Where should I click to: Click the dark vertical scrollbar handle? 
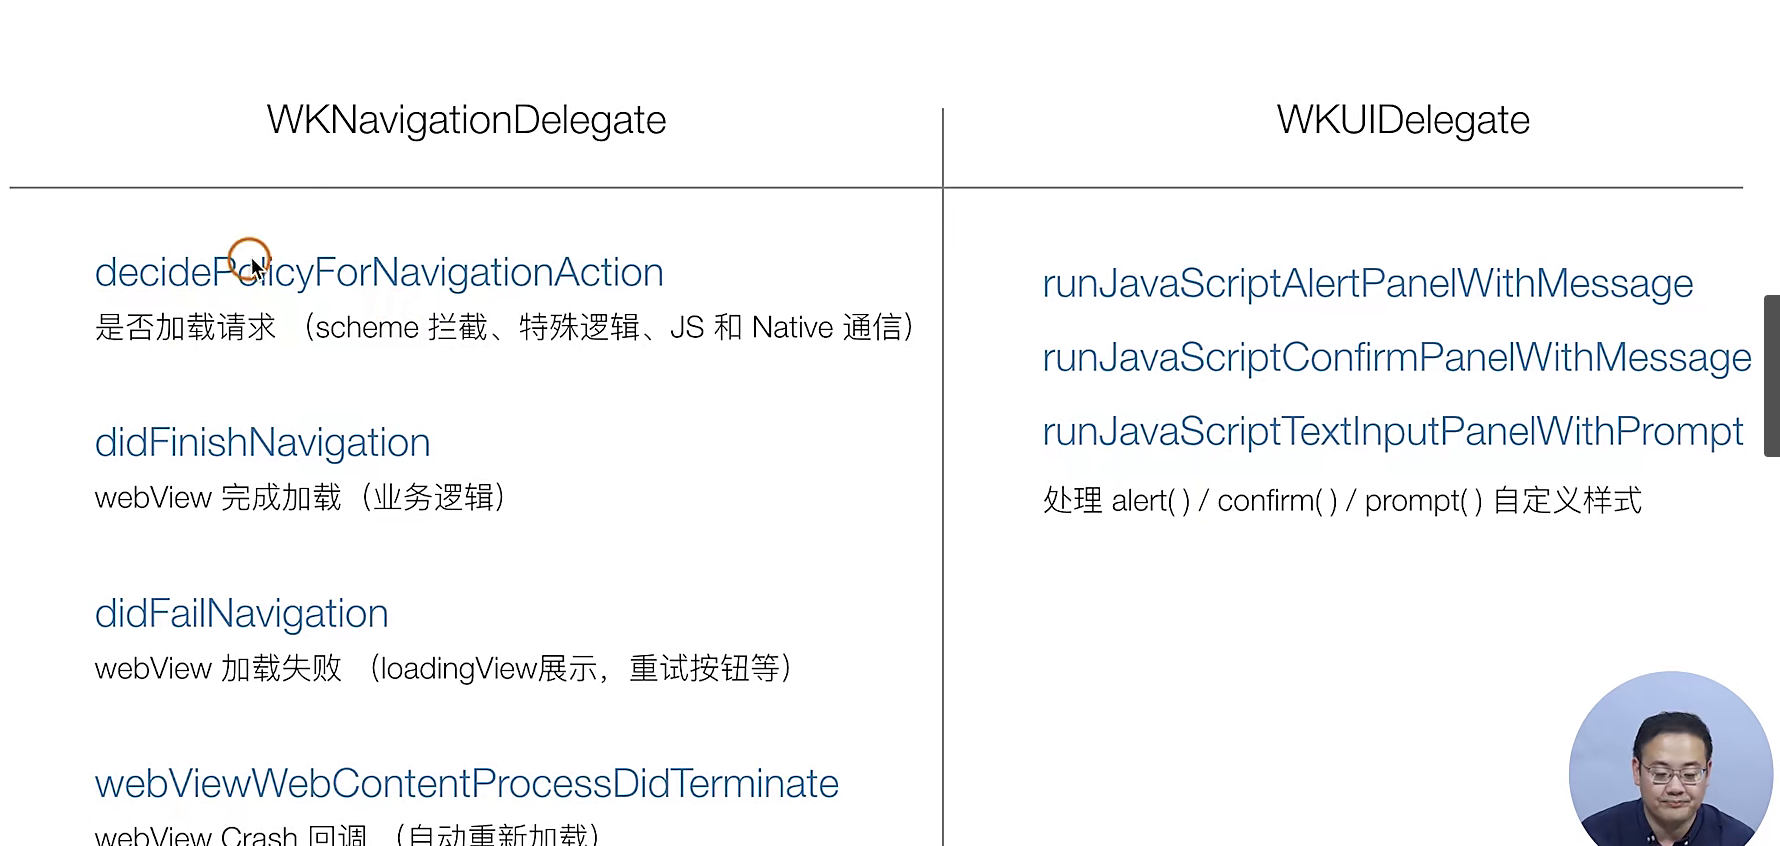(x=1771, y=376)
